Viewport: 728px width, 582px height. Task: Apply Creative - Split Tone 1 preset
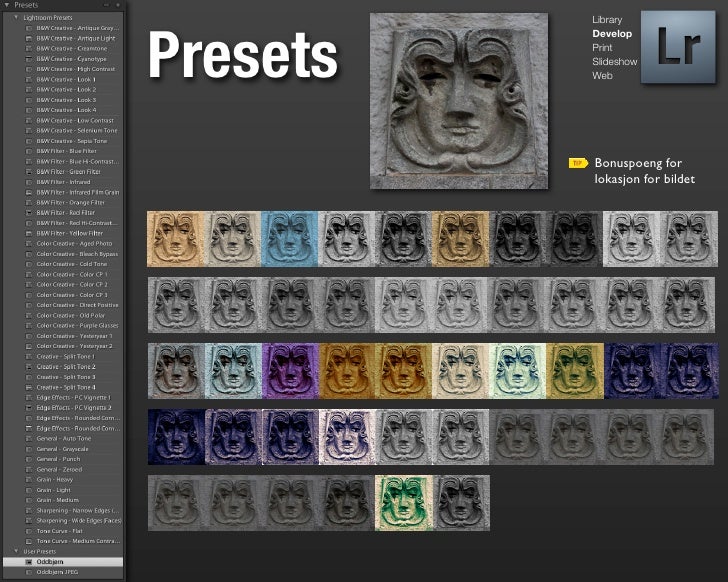click(65, 356)
